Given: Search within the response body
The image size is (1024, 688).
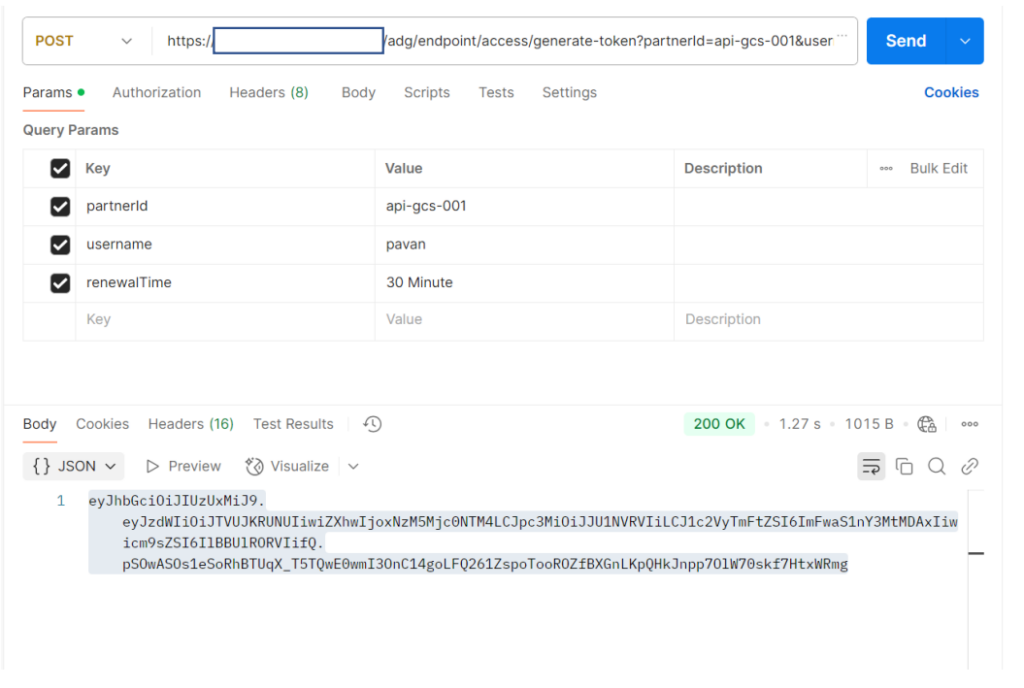Looking at the screenshot, I should (x=936, y=466).
